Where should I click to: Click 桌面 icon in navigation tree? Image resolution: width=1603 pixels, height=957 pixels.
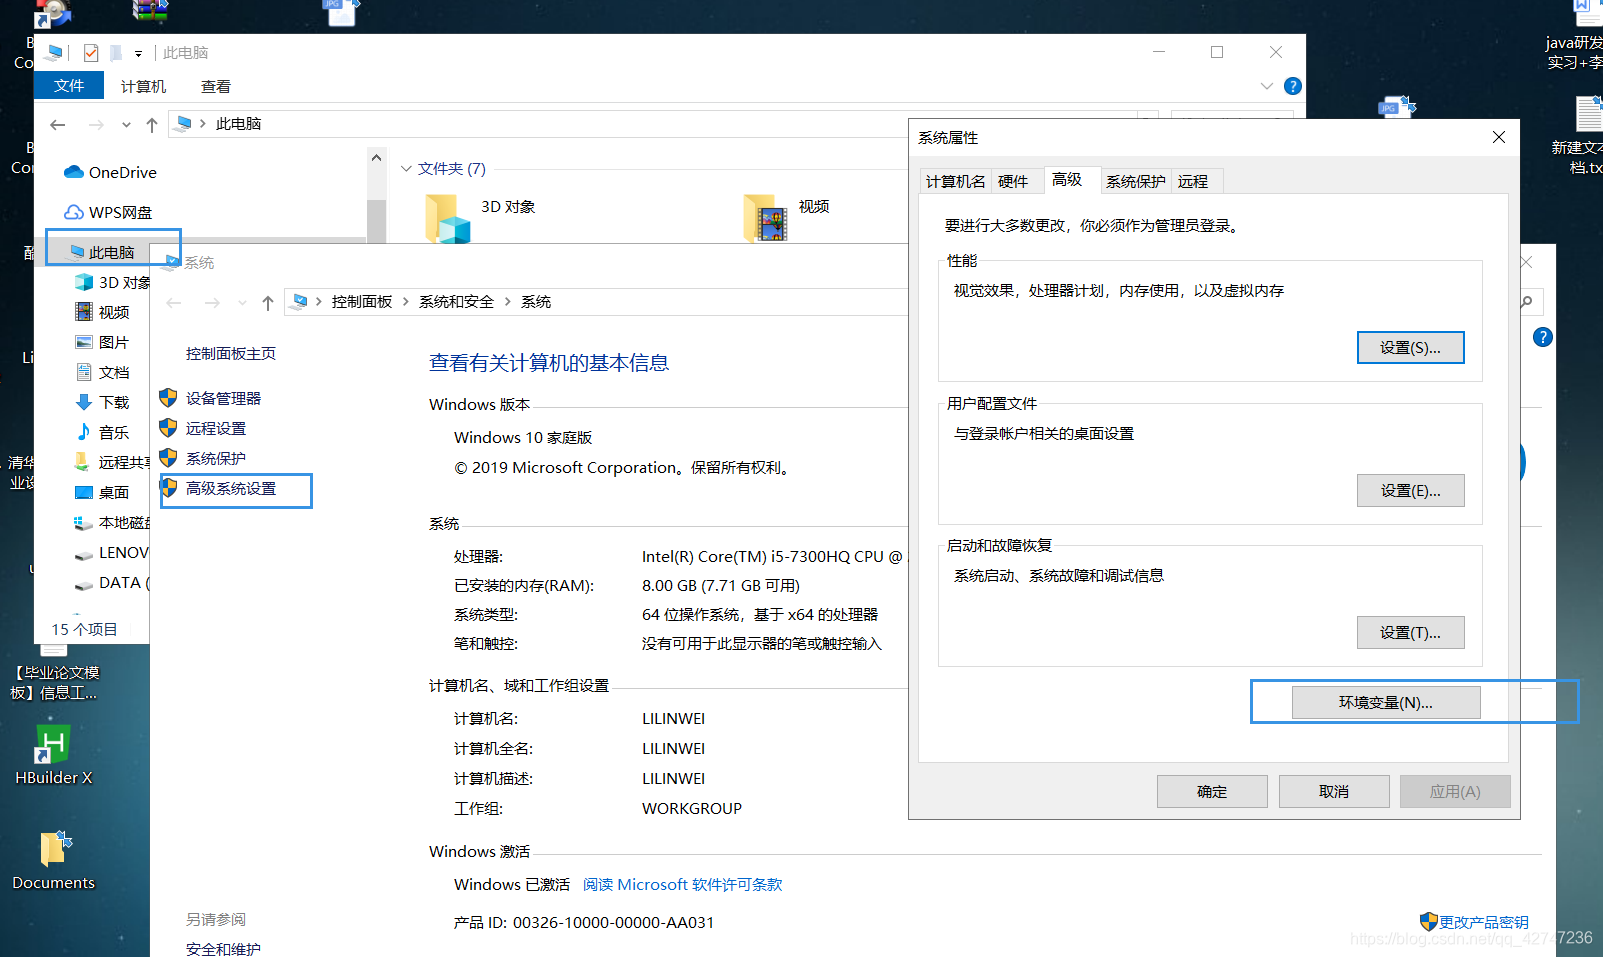pyautogui.click(x=84, y=492)
